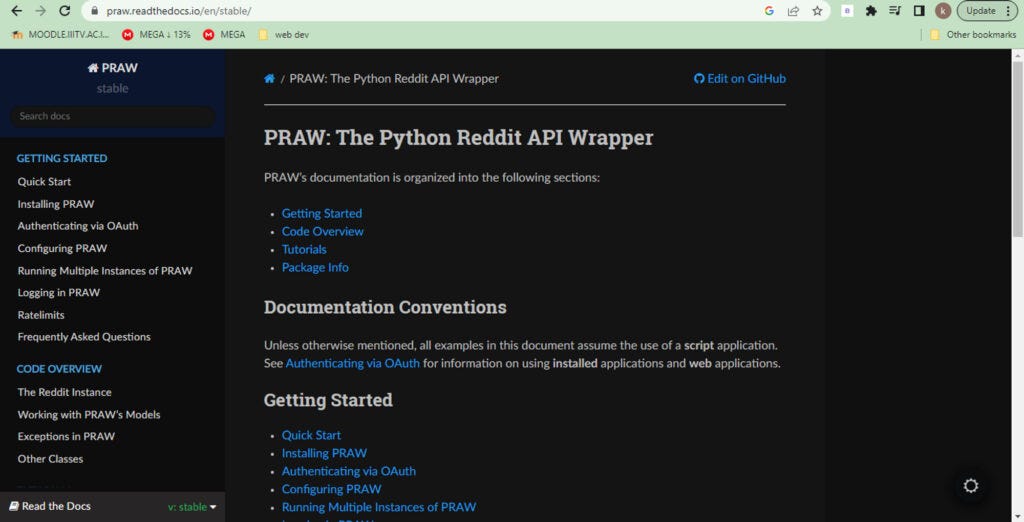
Task: Click Code Overview link in sections list
Action: coord(323,231)
